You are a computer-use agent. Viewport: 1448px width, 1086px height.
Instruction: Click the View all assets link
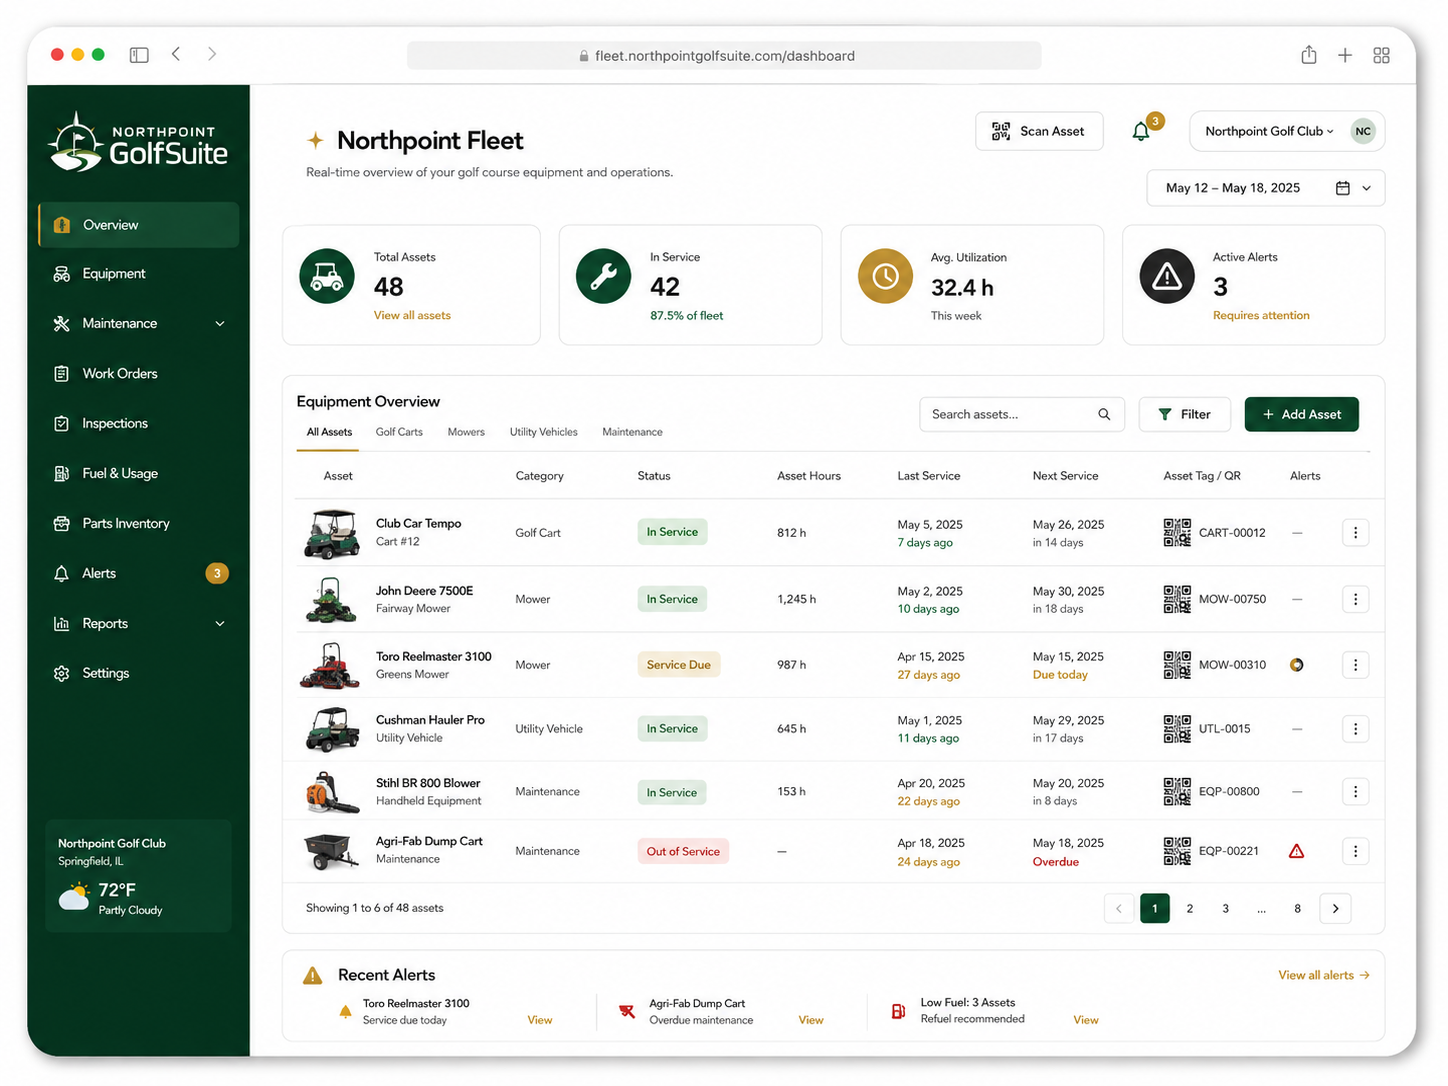click(412, 315)
